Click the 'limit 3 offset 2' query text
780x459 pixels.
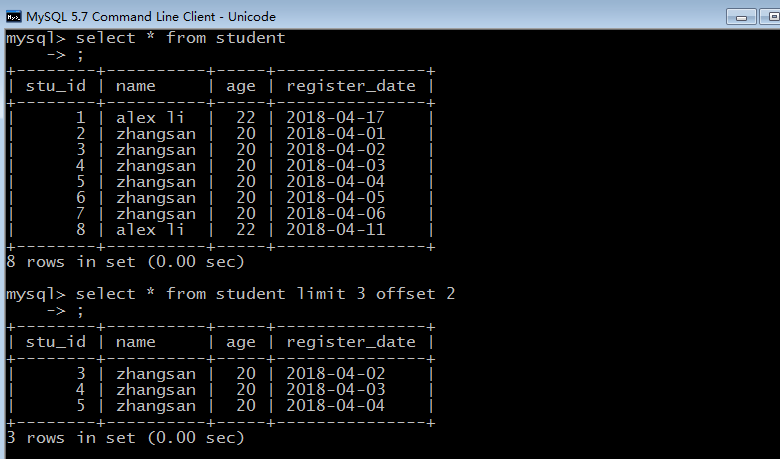coord(376,293)
